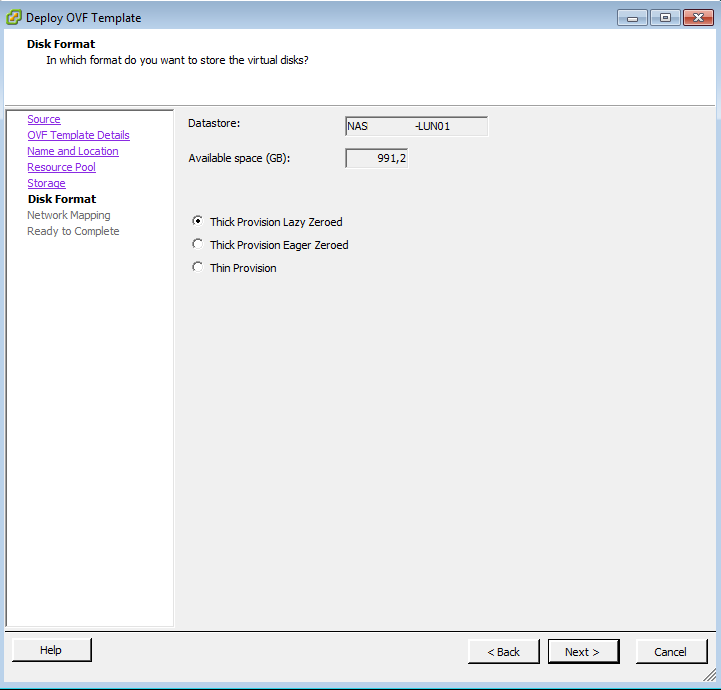Select Thick Provision Eager Zeroed option

(x=197, y=244)
